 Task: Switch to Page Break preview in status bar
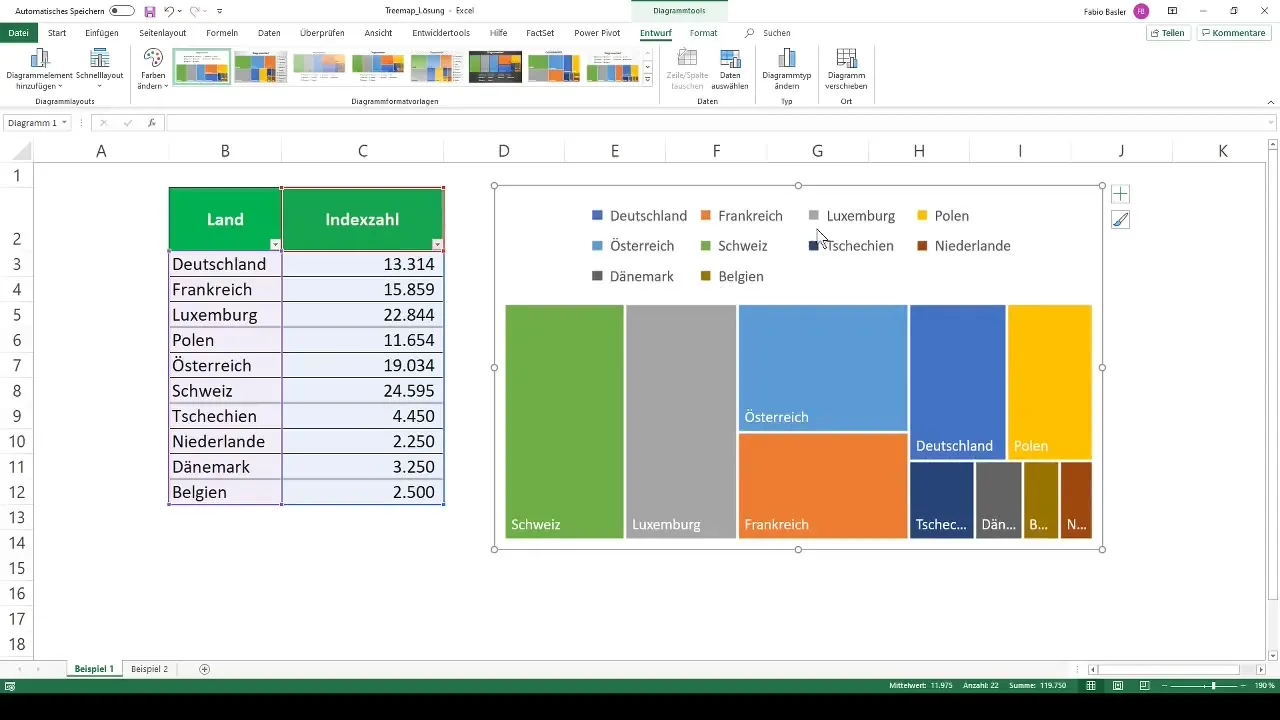tap(1145, 686)
